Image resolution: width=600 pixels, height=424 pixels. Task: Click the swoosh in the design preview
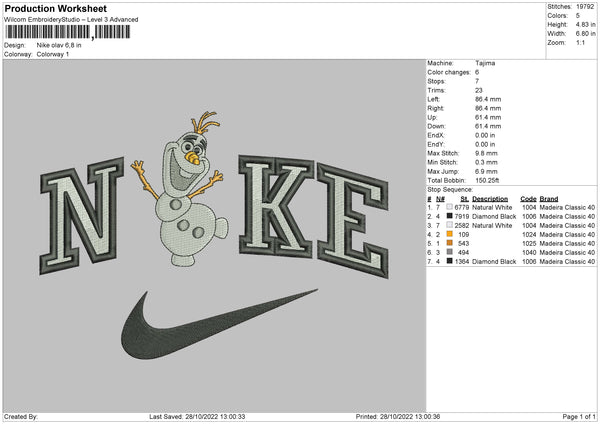point(219,325)
